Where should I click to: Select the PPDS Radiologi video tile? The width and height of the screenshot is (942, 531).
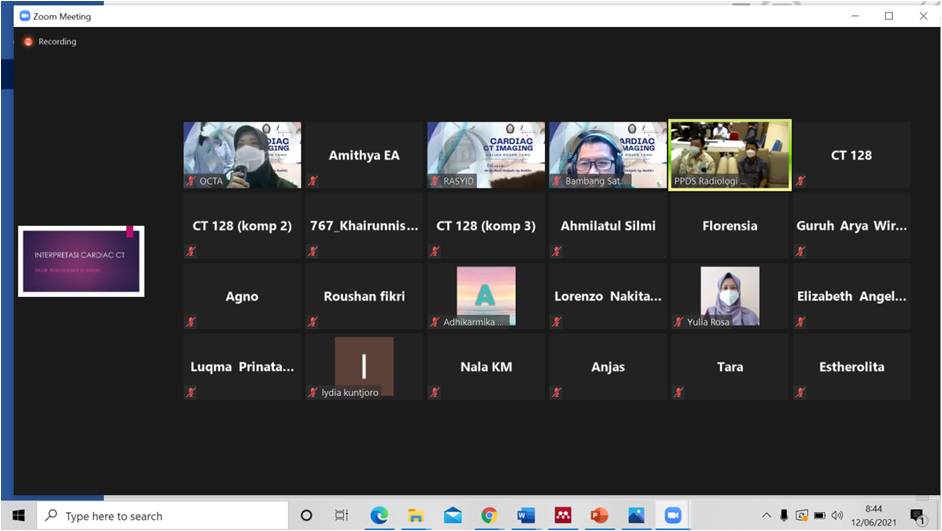[729, 155]
